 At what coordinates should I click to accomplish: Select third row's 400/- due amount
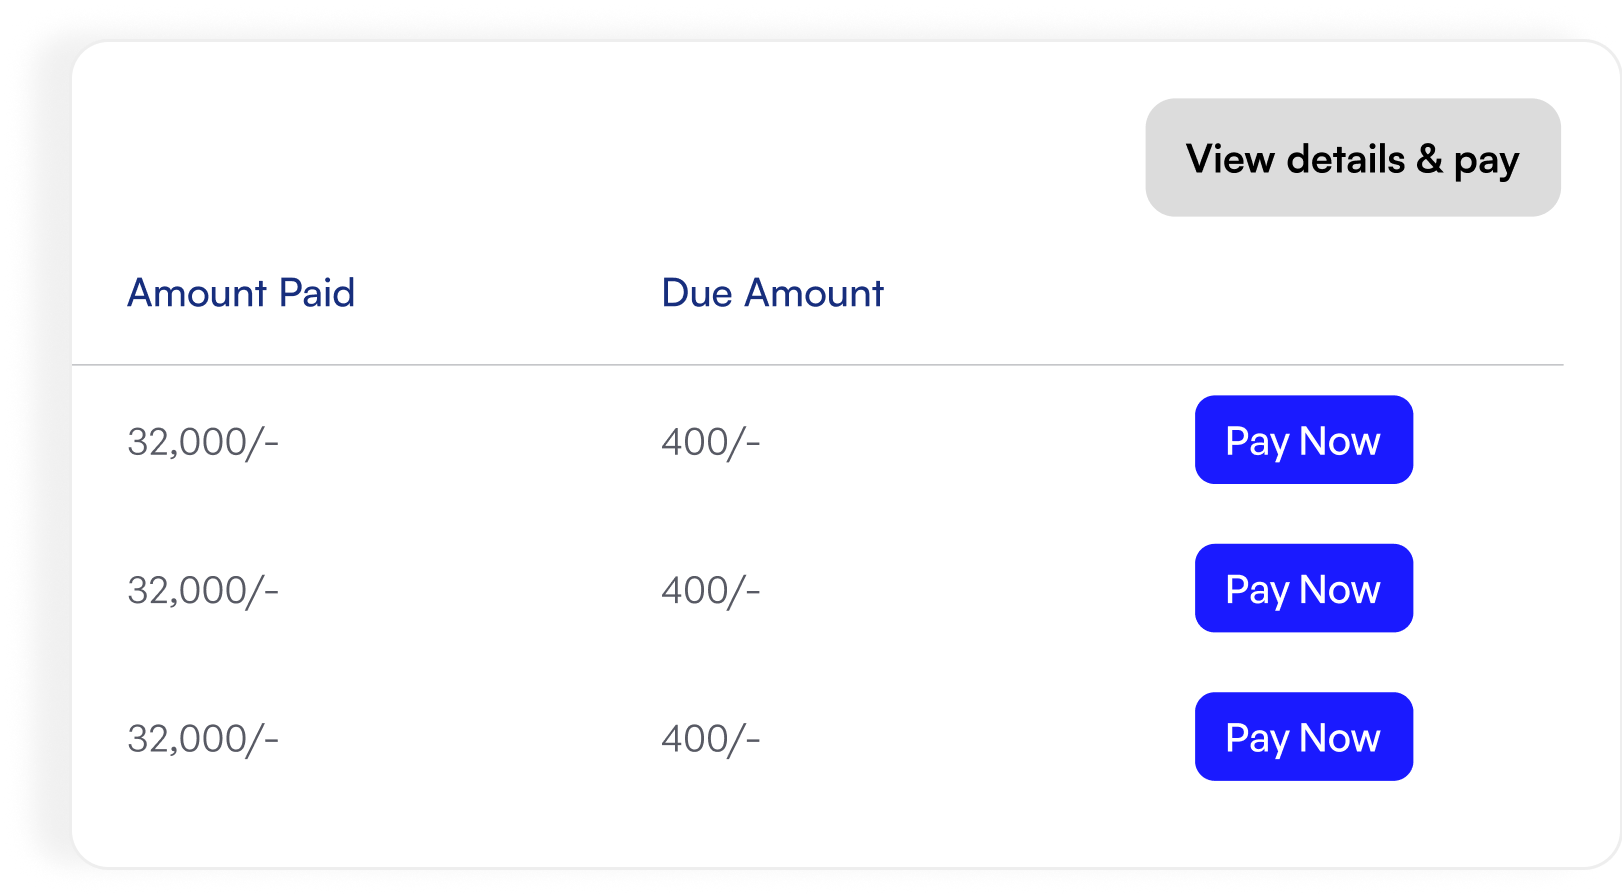click(x=711, y=738)
